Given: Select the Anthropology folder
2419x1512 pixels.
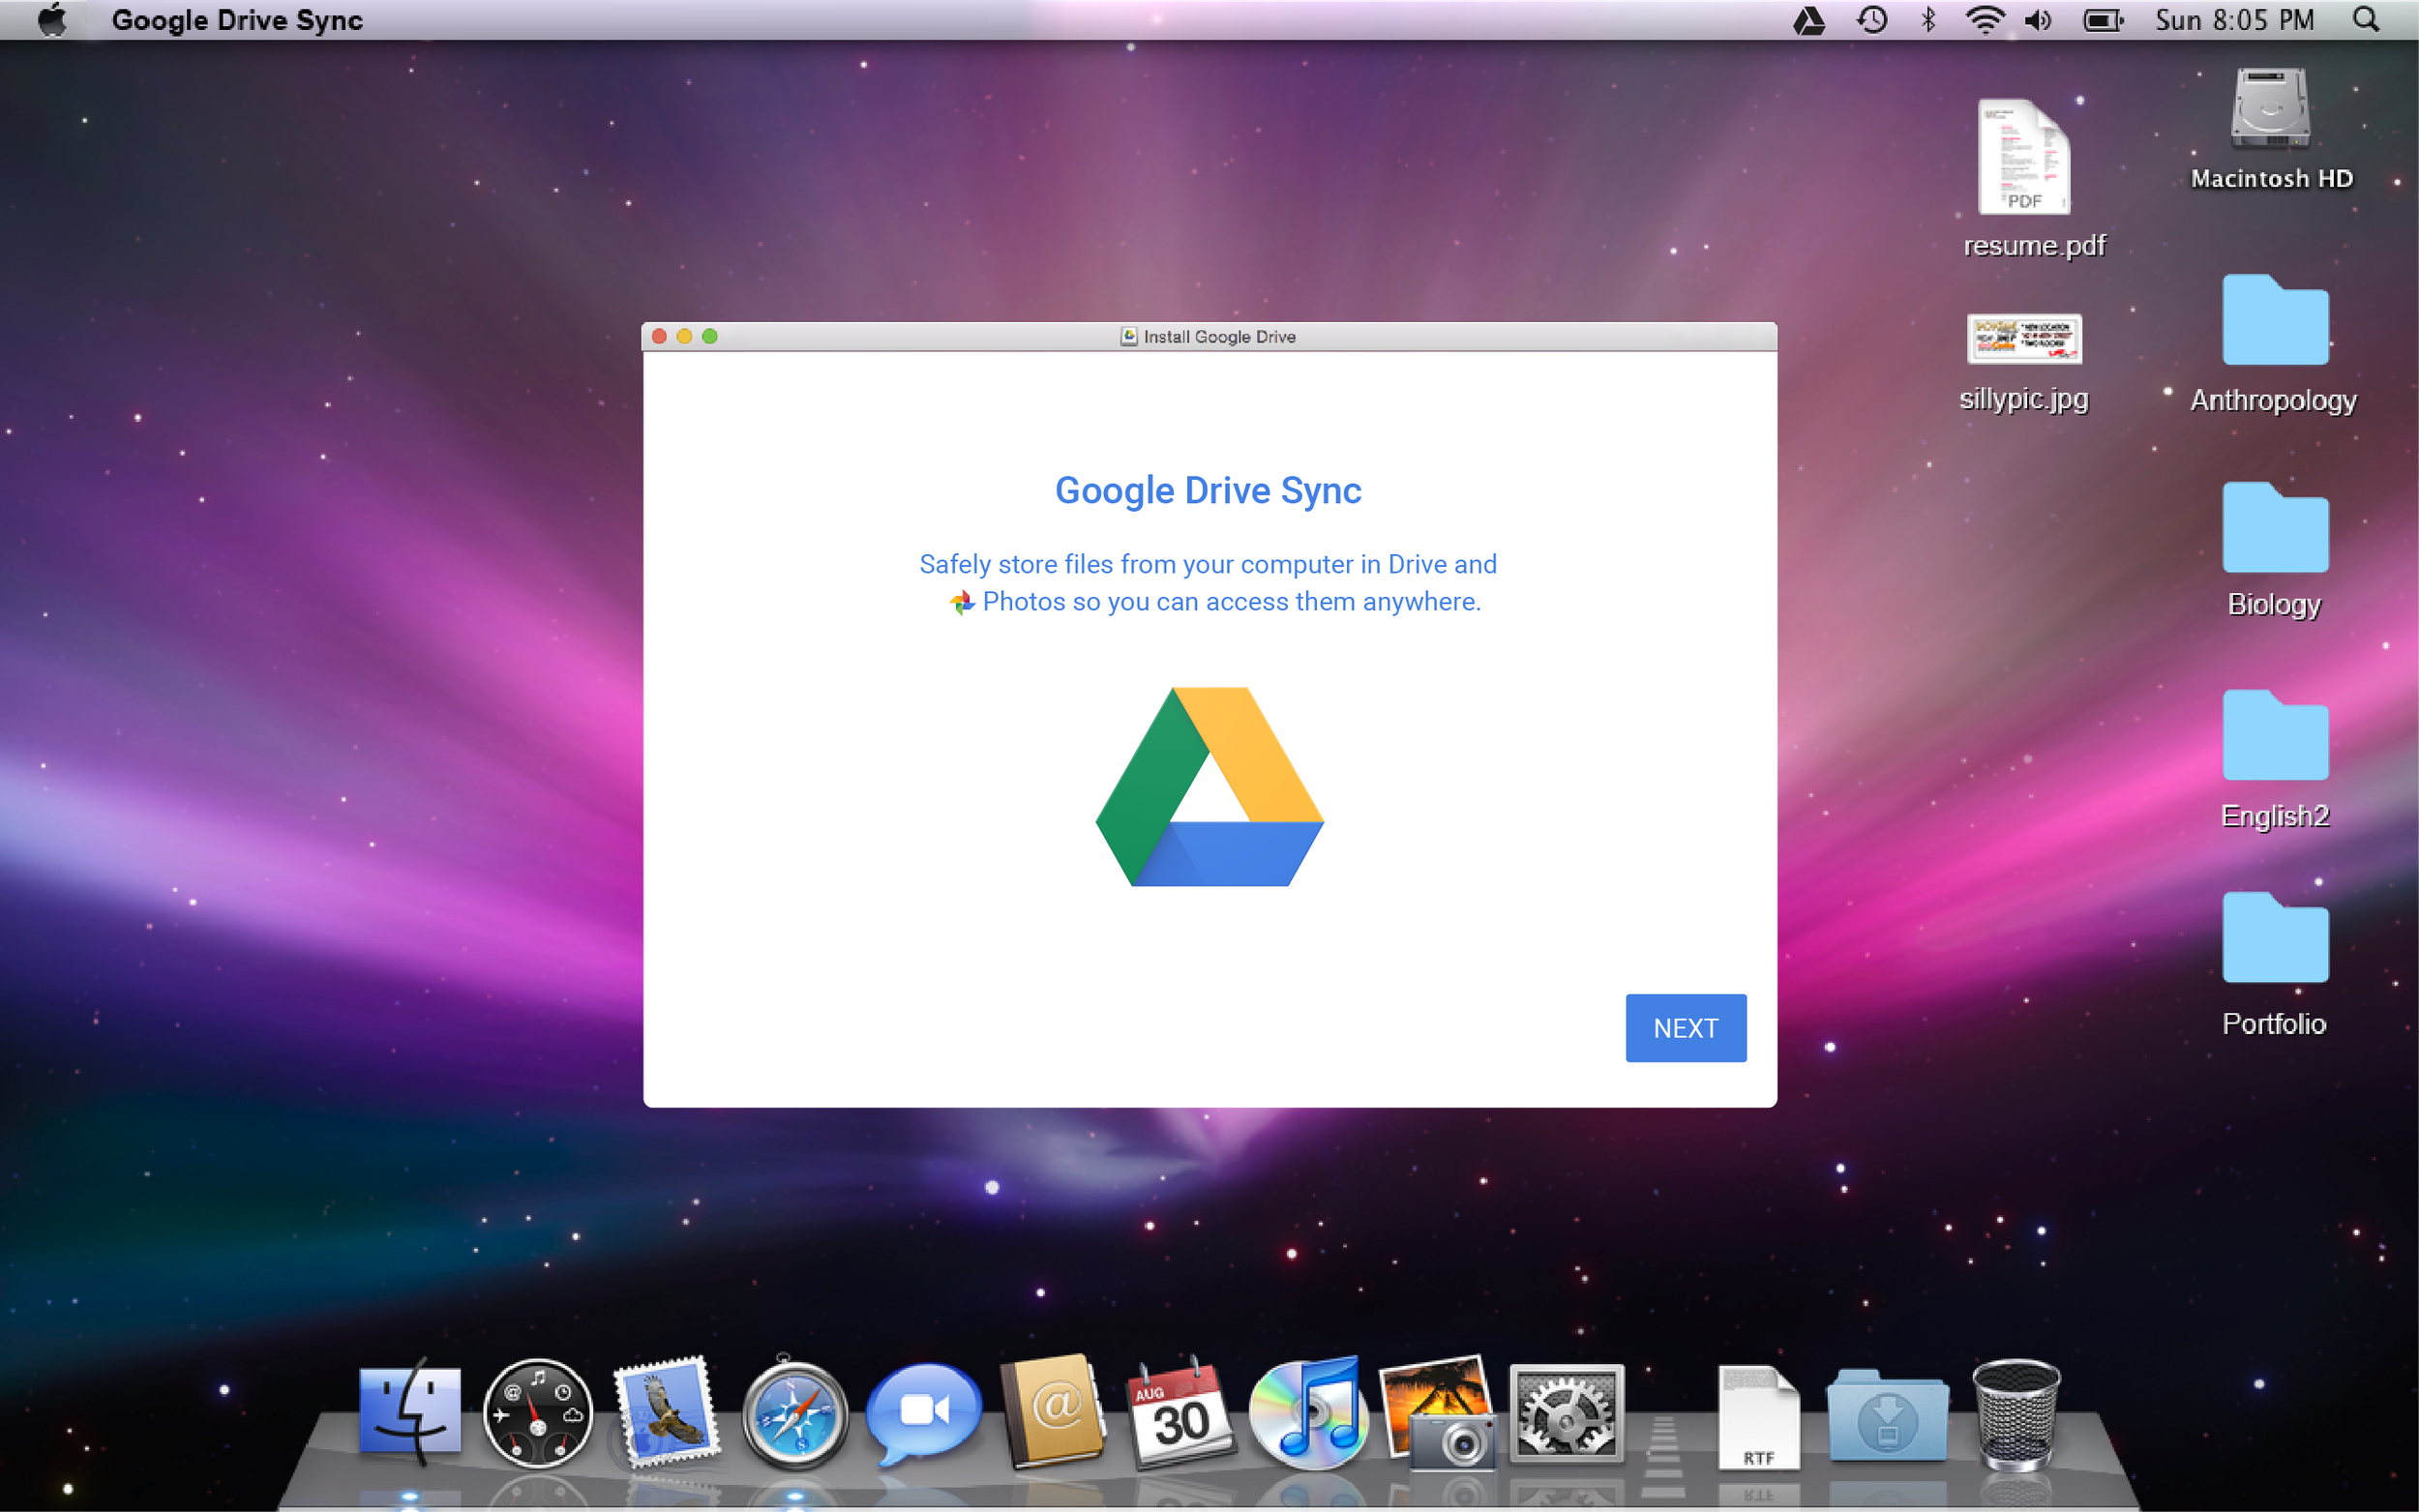Looking at the screenshot, I should (2275, 320).
